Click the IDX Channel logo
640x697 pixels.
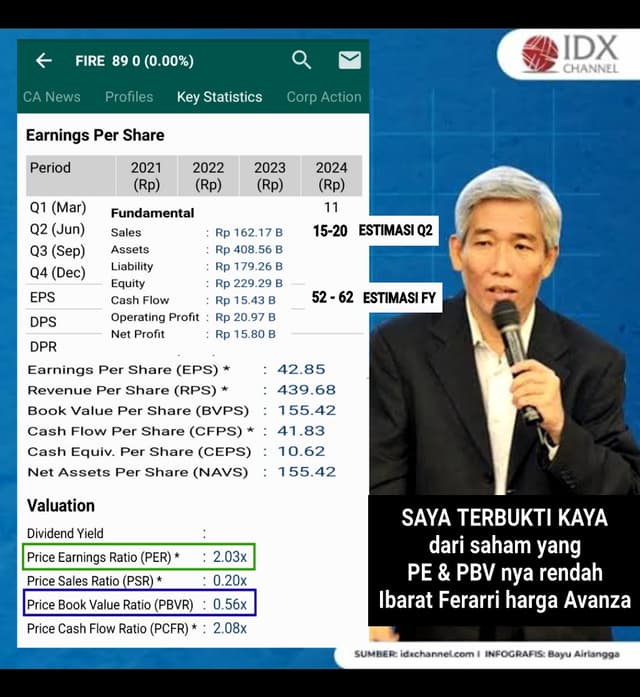[x=565, y=54]
